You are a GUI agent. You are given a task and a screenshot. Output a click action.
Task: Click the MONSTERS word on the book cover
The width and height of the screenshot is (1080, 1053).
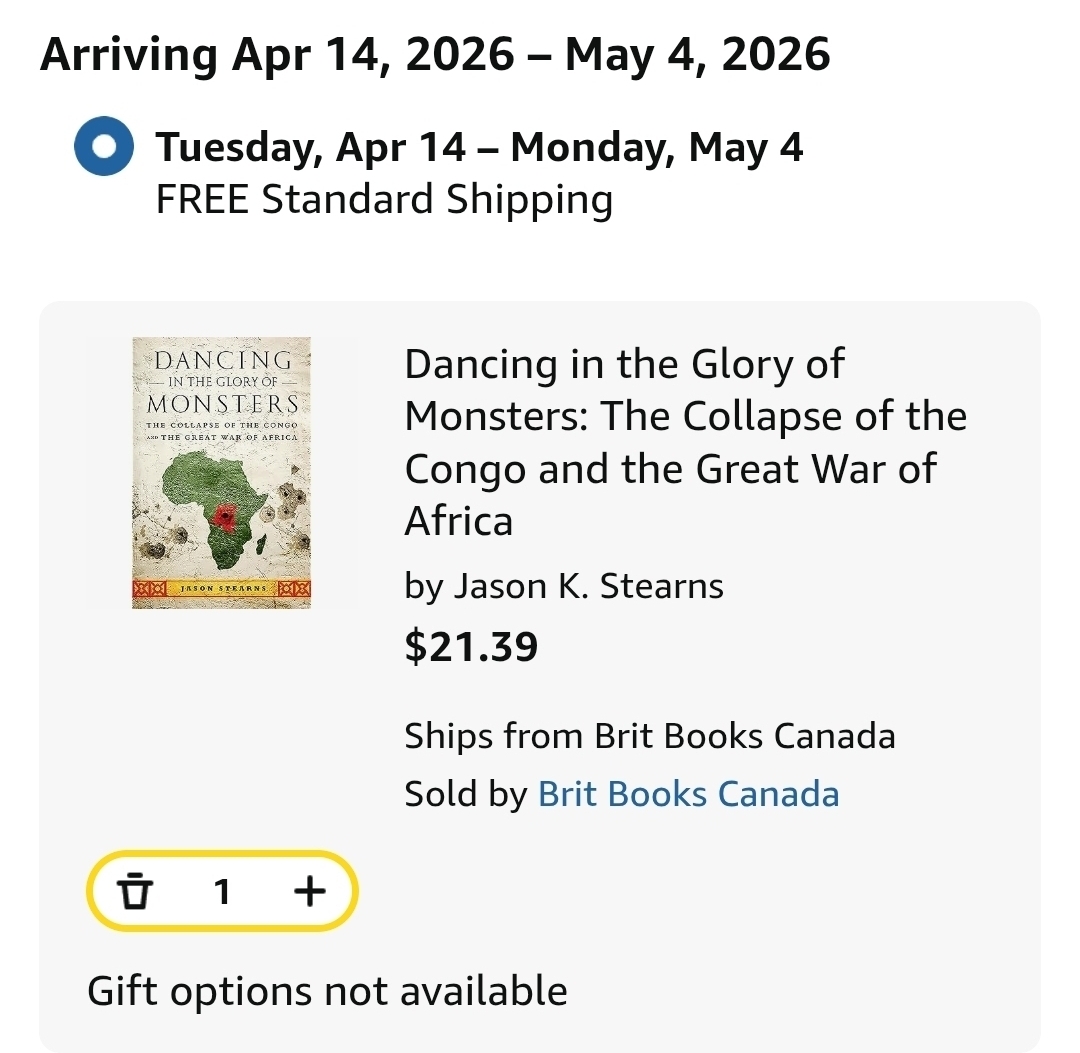pyautogui.click(x=222, y=404)
